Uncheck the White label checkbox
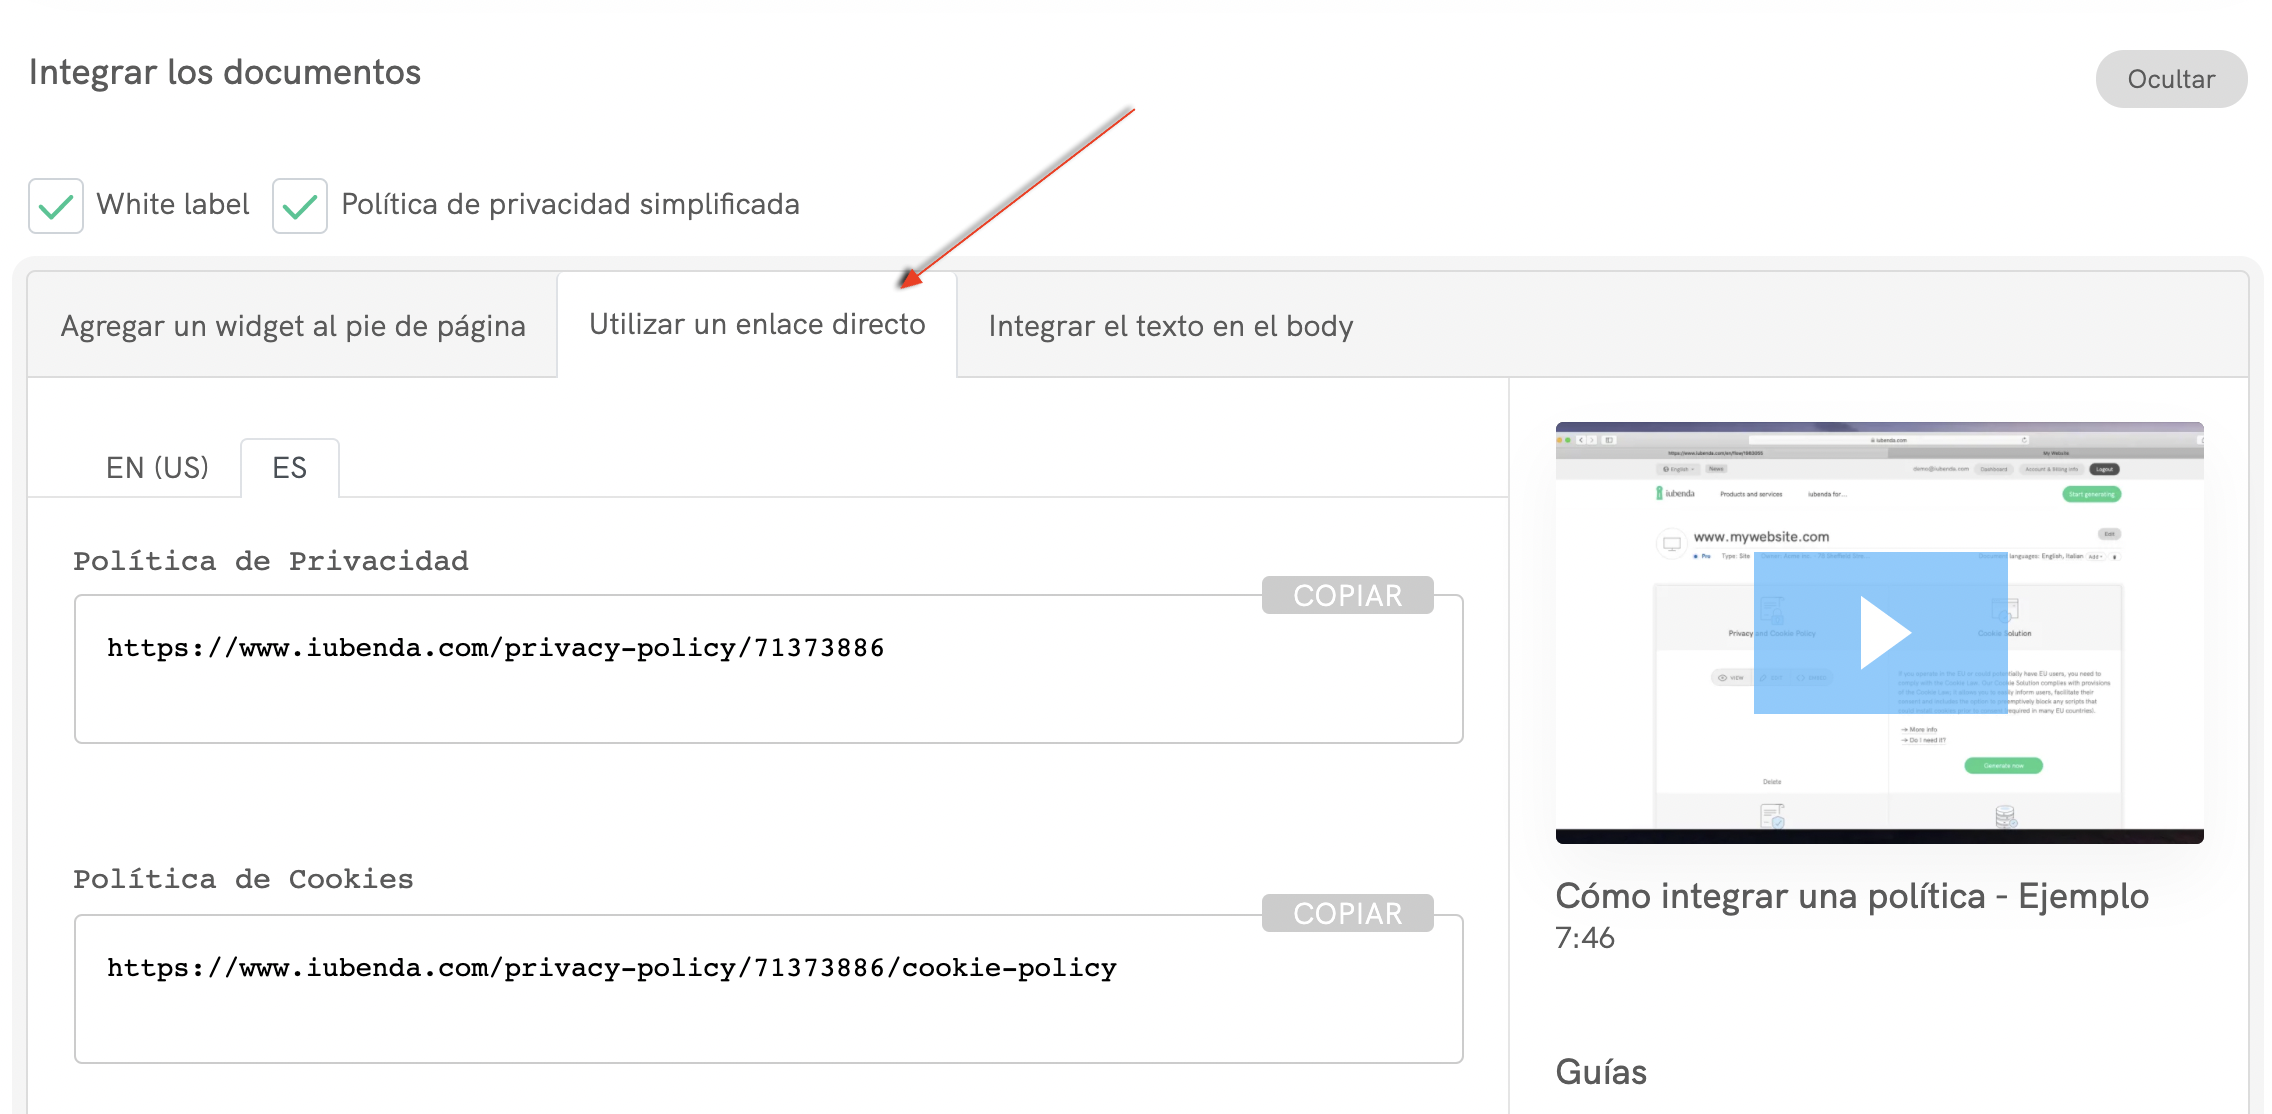Screen dimensions: 2272x1114 tap(56, 206)
